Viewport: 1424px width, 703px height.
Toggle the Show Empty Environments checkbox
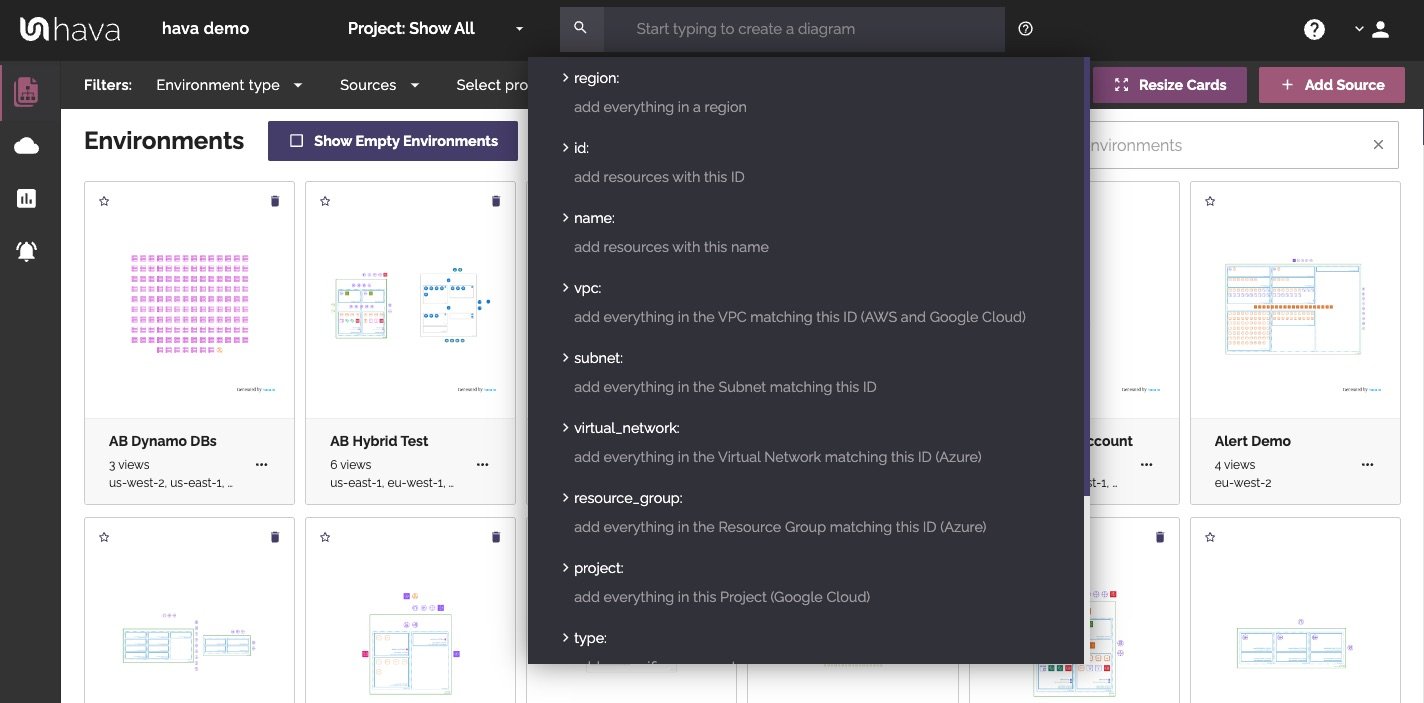point(296,141)
